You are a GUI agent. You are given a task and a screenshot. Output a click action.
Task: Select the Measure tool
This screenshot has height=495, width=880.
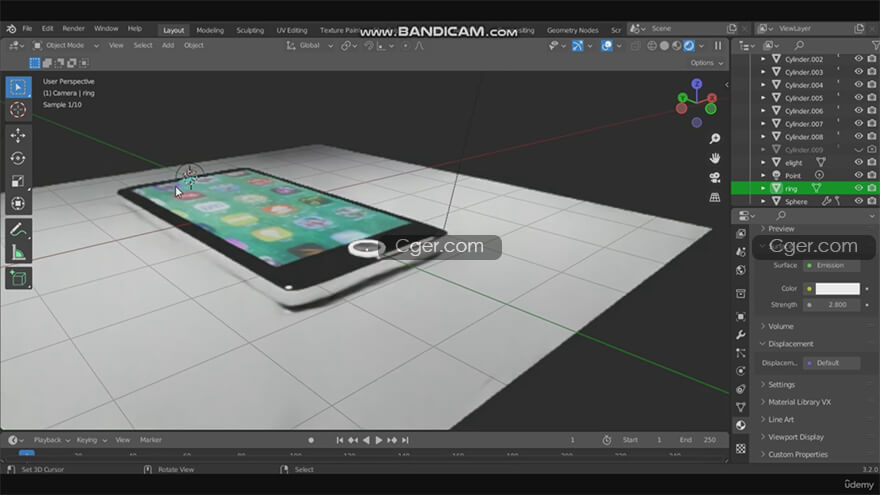(x=18, y=253)
